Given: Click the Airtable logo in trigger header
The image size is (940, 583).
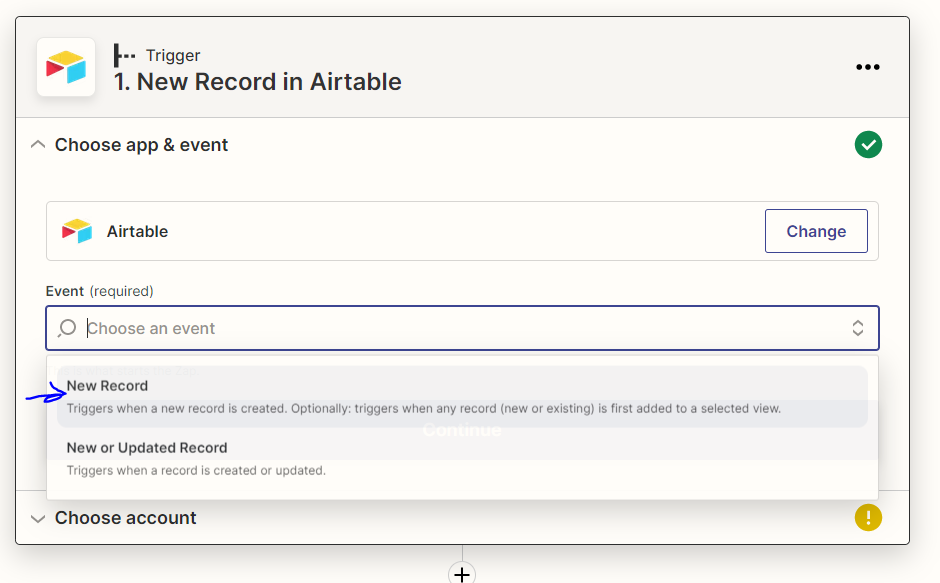Looking at the screenshot, I should [66, 67].
